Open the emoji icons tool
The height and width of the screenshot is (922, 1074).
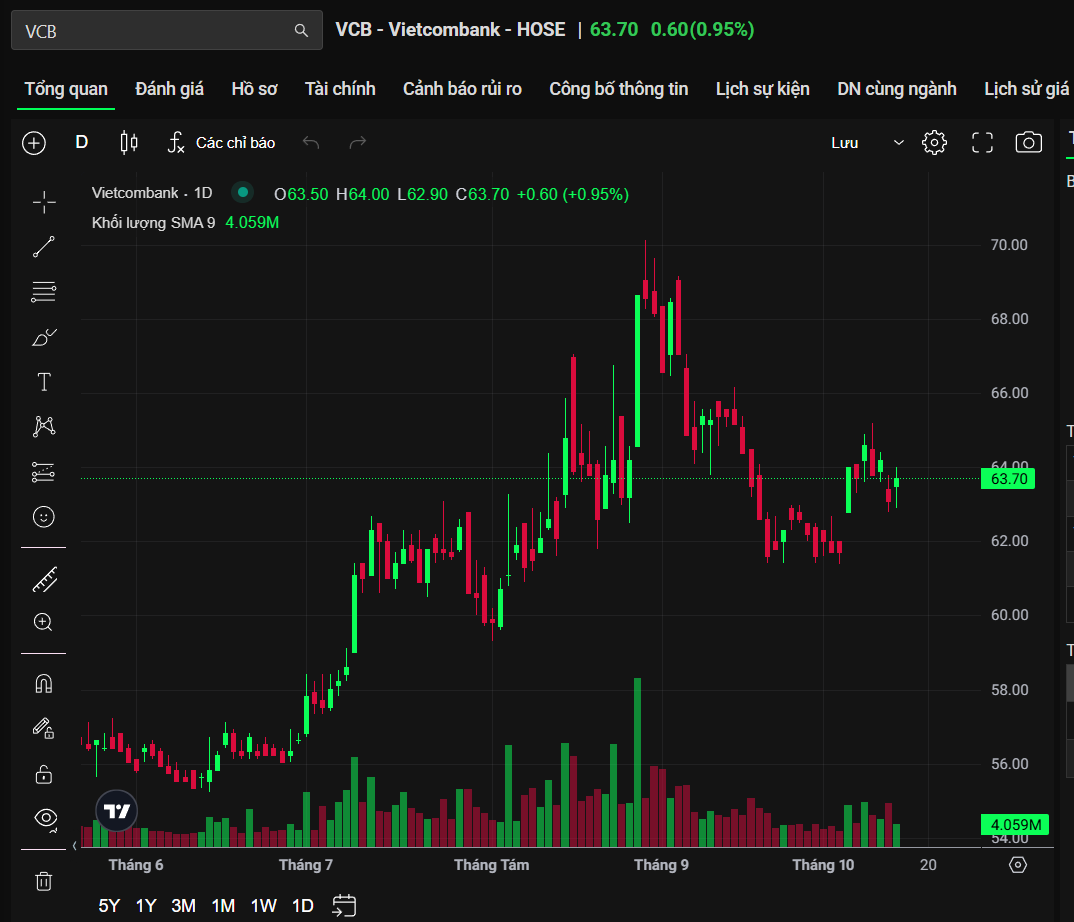(x=44, y=517)
